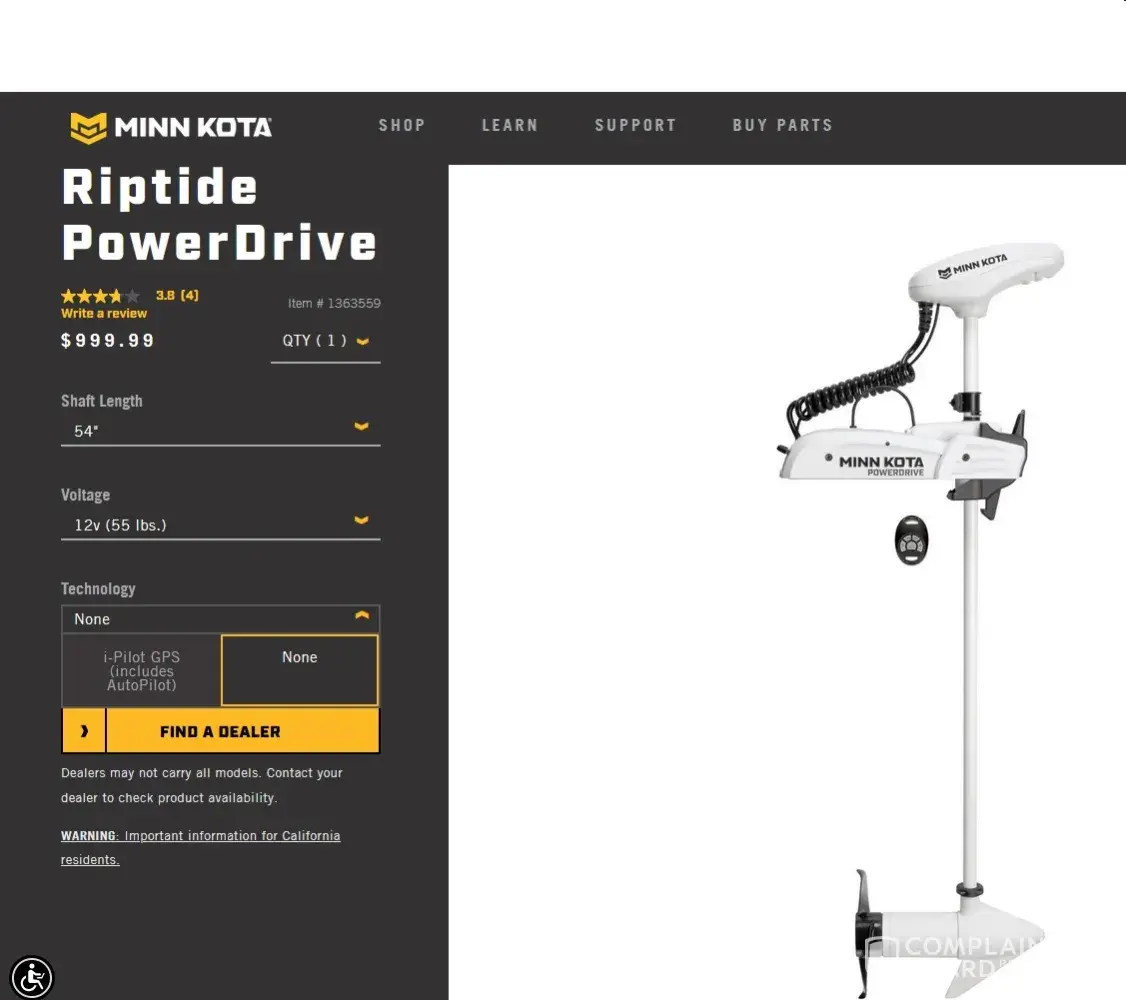Open the accessibility options icon

[x=32, y=977]
